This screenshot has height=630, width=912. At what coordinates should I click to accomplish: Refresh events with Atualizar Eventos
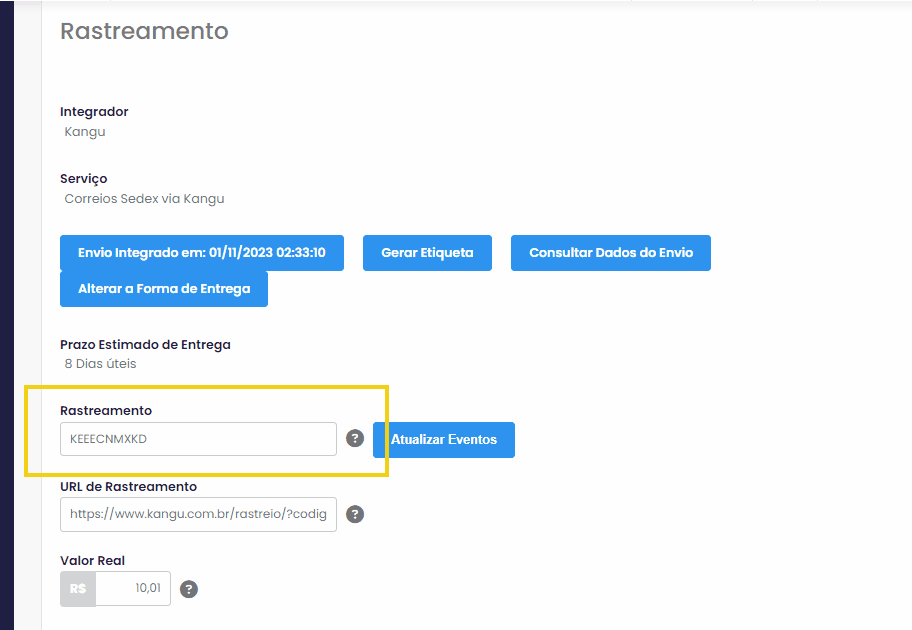[444, 440]
